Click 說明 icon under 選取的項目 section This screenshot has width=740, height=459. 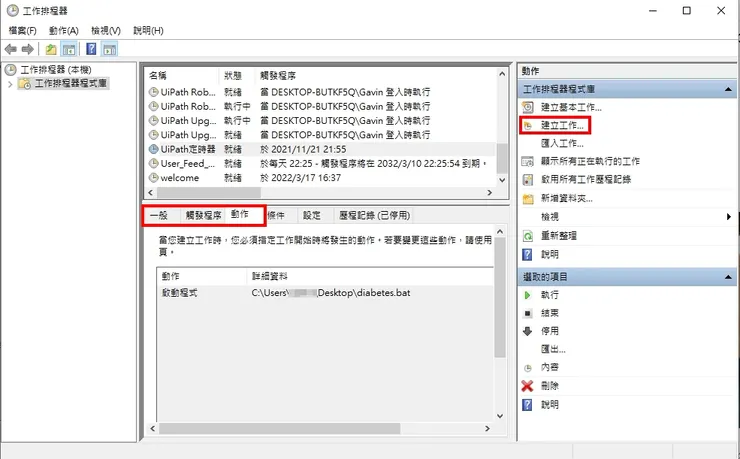click(527, 405)
